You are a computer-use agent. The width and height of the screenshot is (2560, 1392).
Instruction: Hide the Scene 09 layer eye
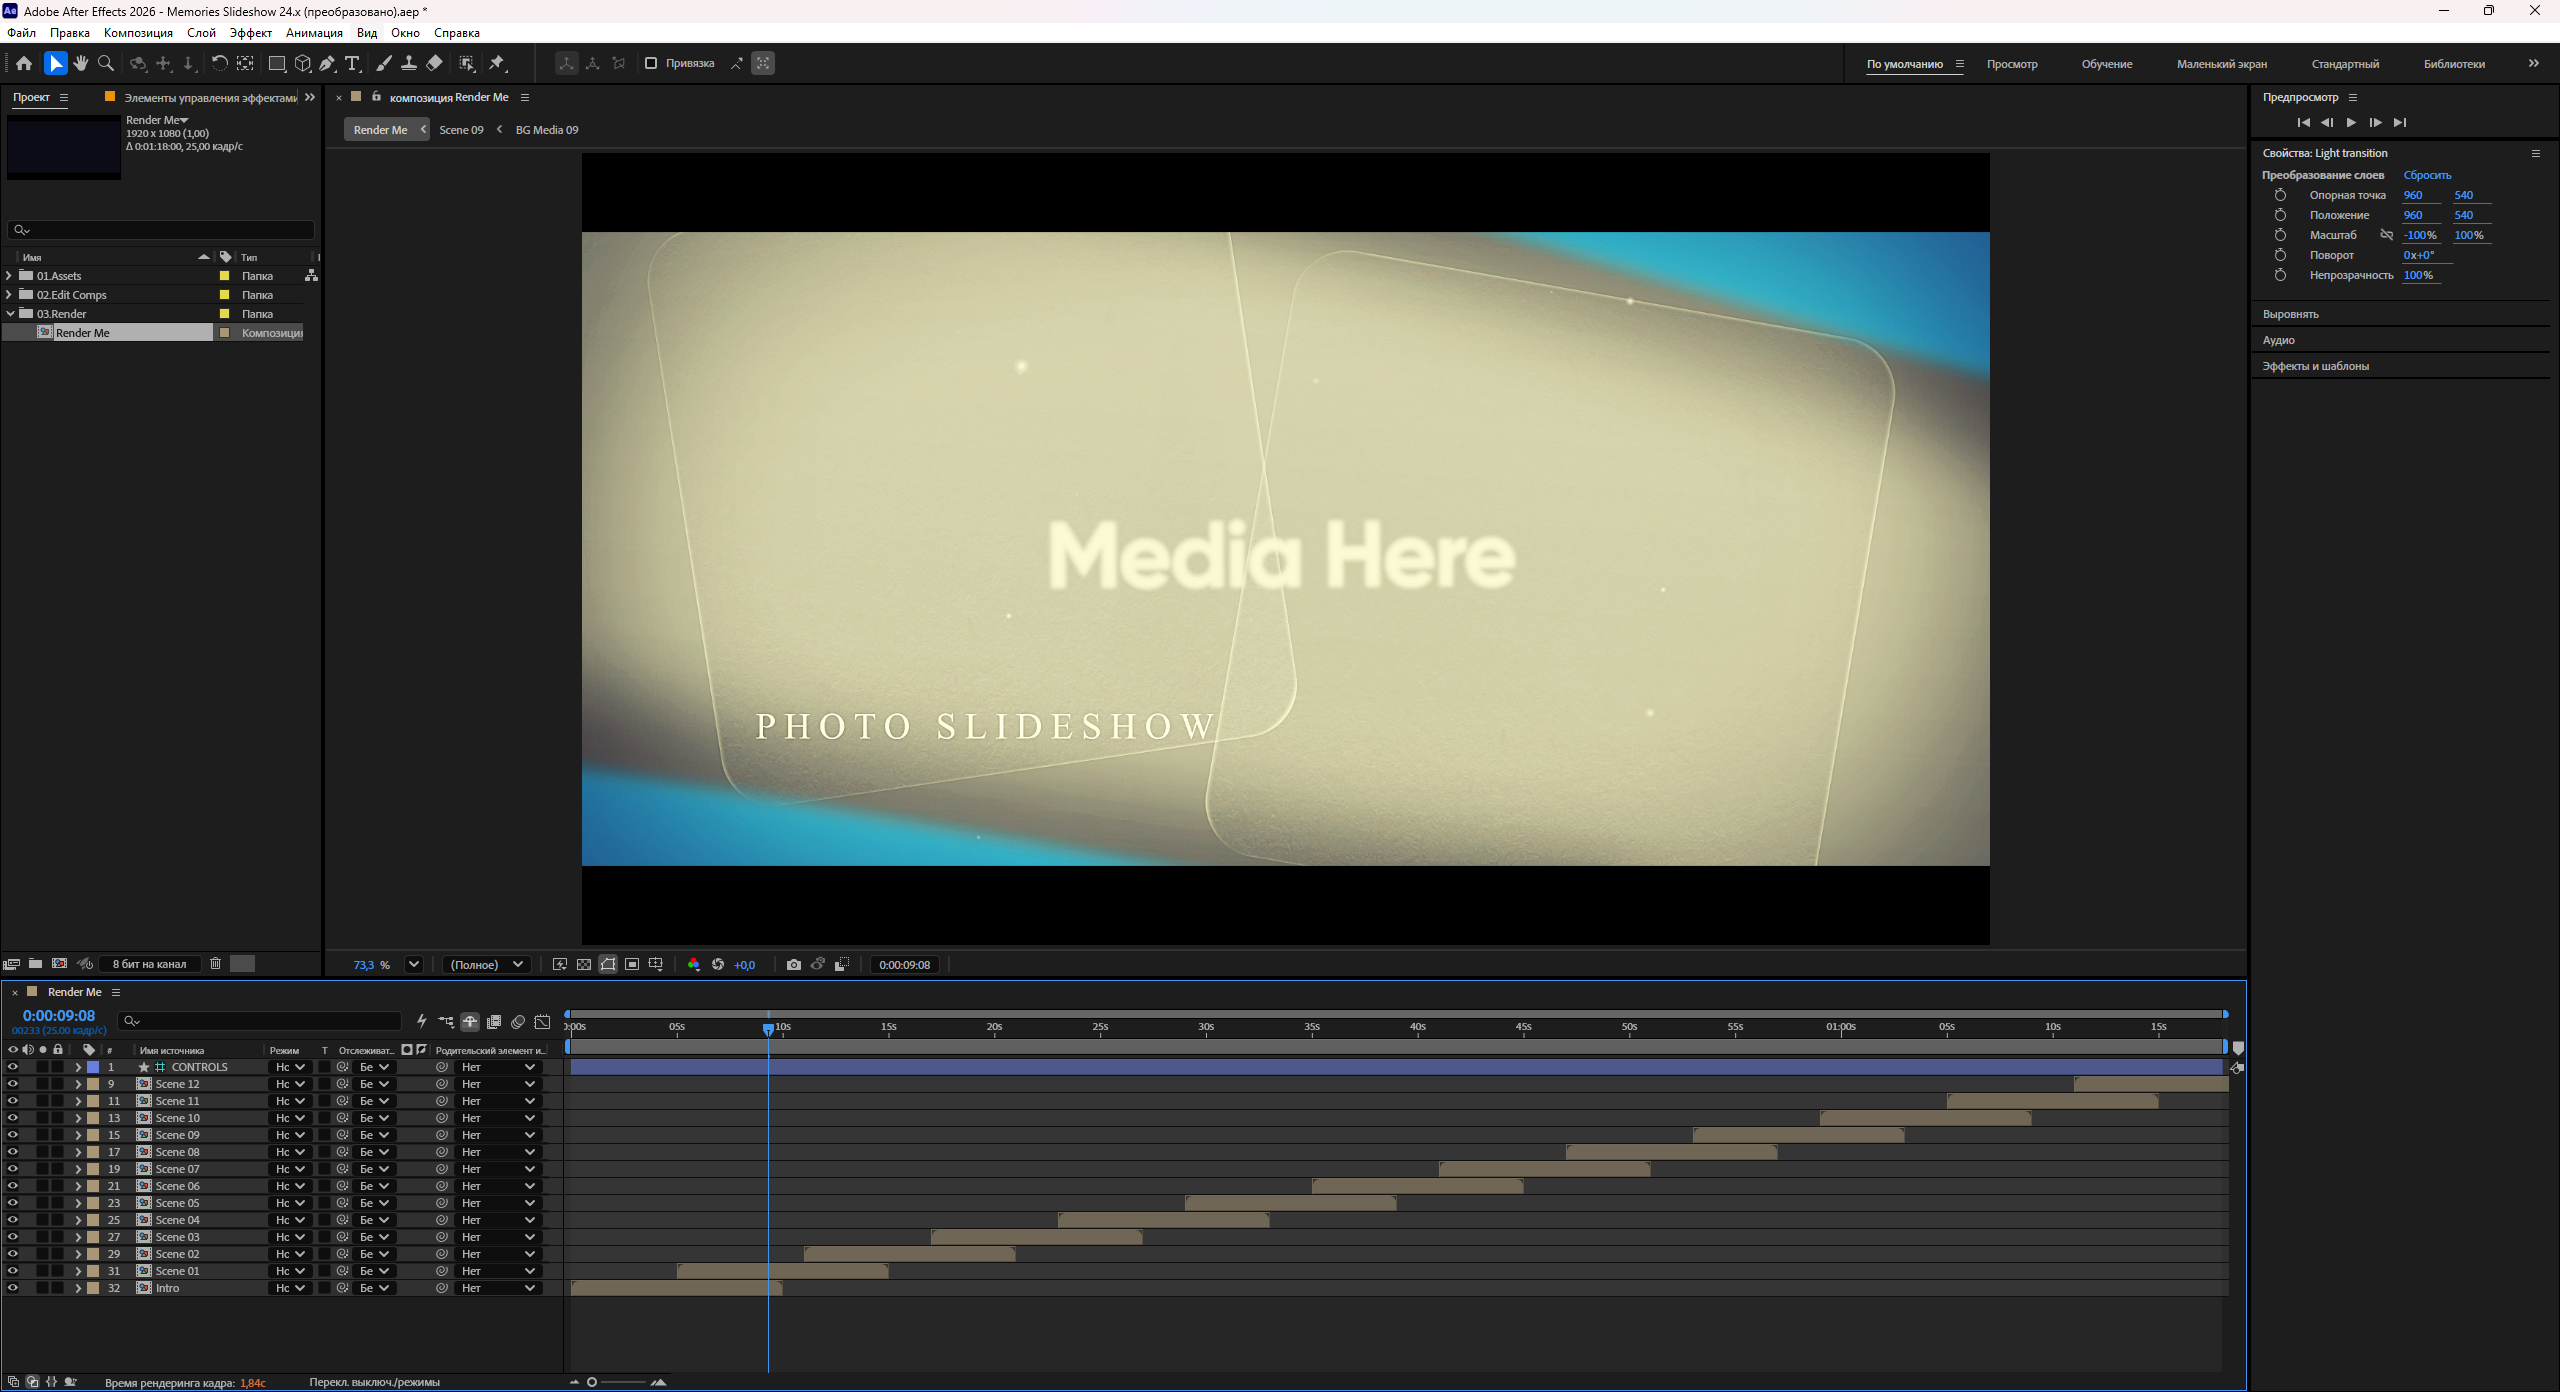12,1135
